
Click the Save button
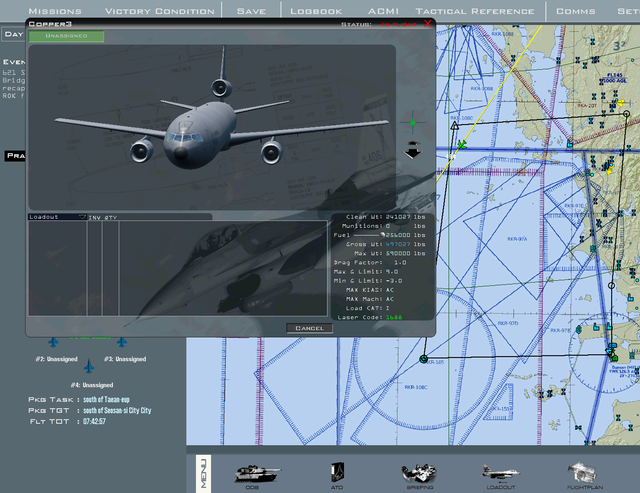(251, 11)
